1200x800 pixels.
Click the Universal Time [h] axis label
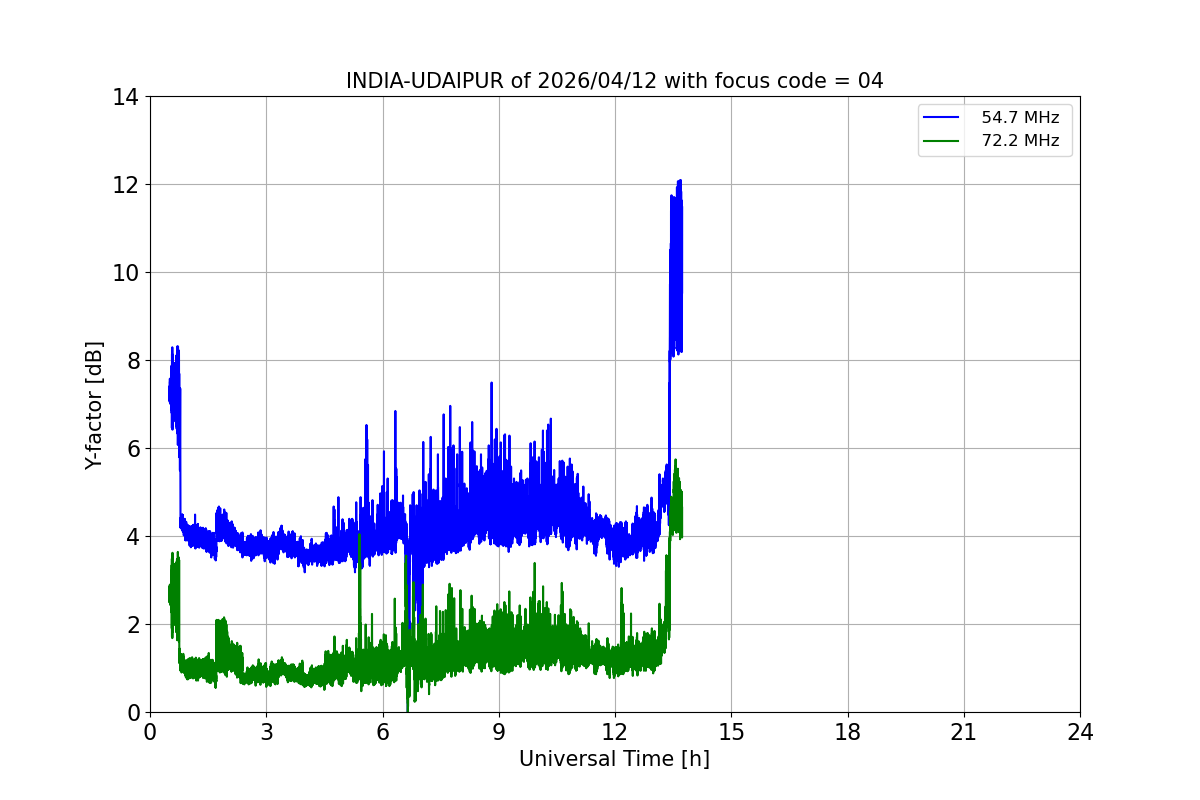tap(614, 759)
